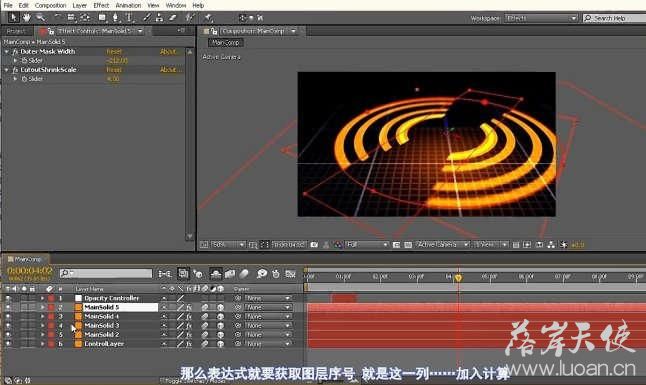Screen dimensions: 646x385
Task: Select the Zoom magnifier tool
Action: pos(40,18)
